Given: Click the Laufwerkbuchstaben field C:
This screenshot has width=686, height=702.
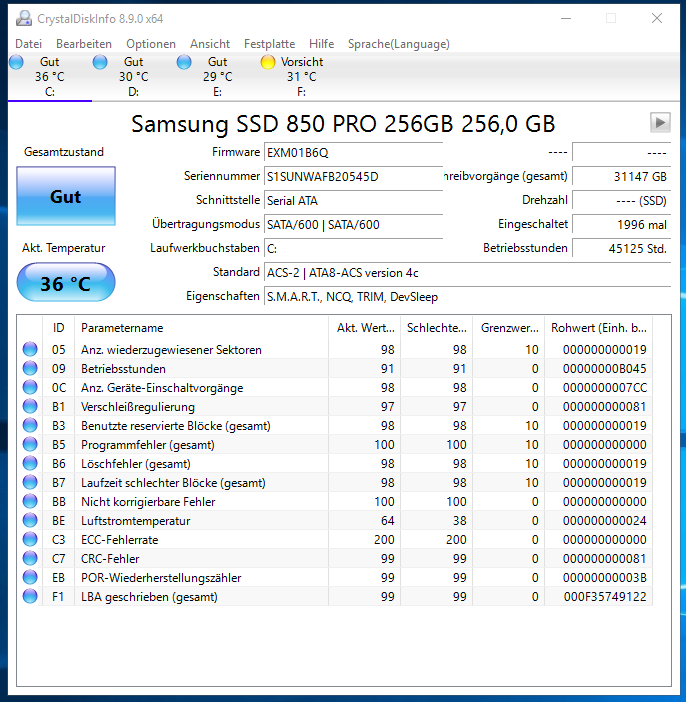Looking at the screenshot, I should (x=353, y=248).
